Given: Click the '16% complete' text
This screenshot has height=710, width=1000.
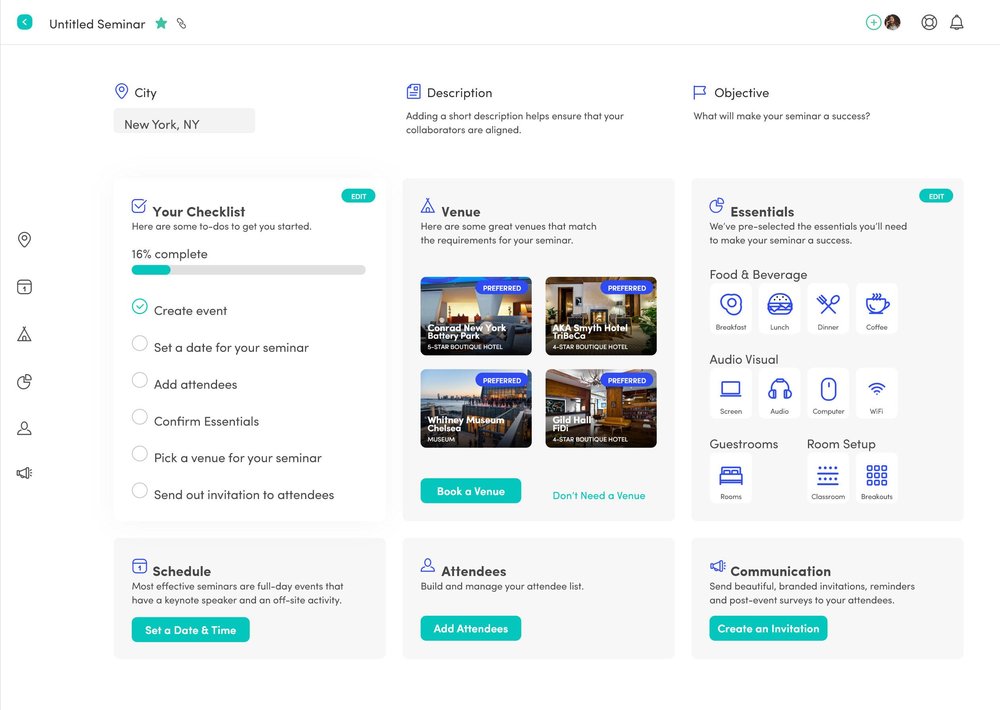Looking at the screenshot, I should click(170, 254).
